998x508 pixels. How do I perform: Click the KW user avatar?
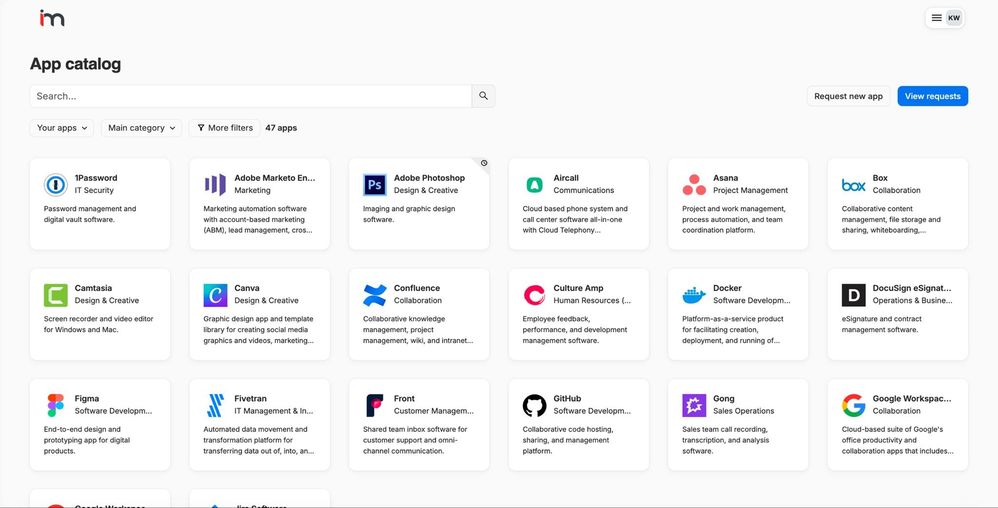pos(954,18)
